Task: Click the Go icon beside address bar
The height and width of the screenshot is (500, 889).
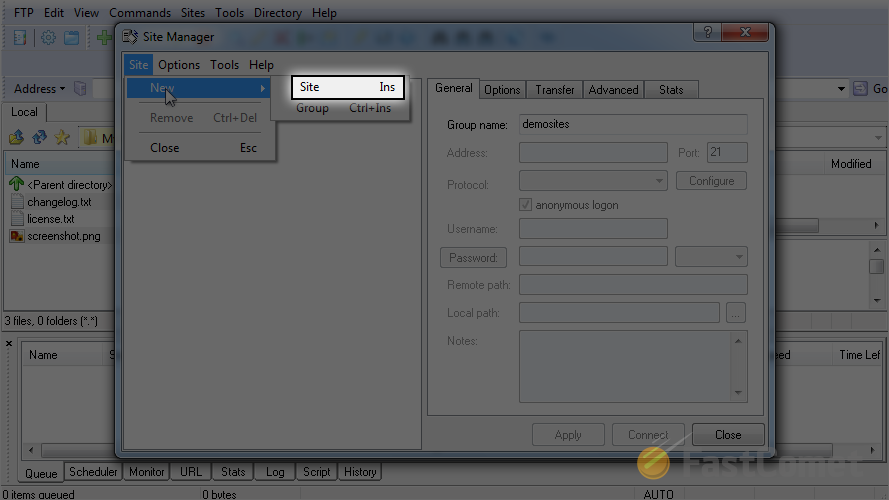Action: [860, 89]
